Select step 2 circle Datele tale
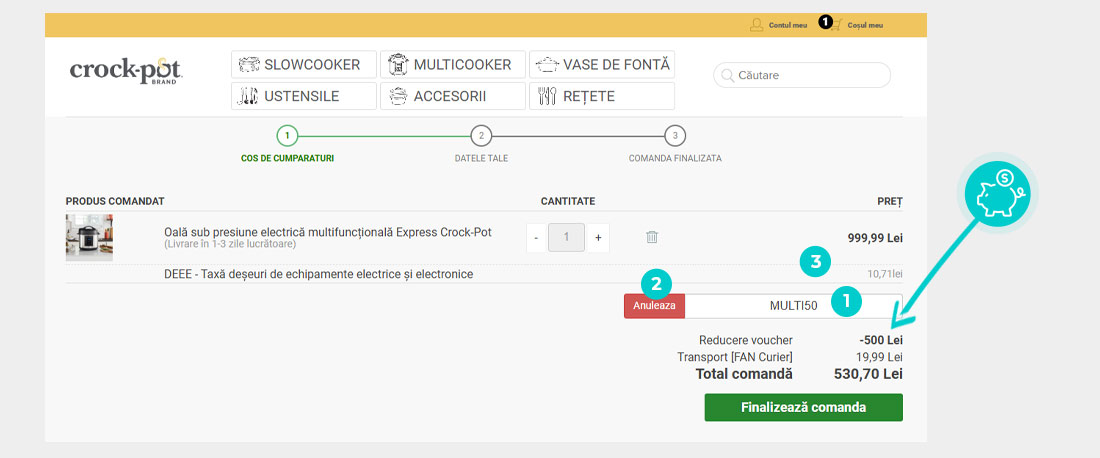The width and height of the screenshot is (1100, 458). 481,135
